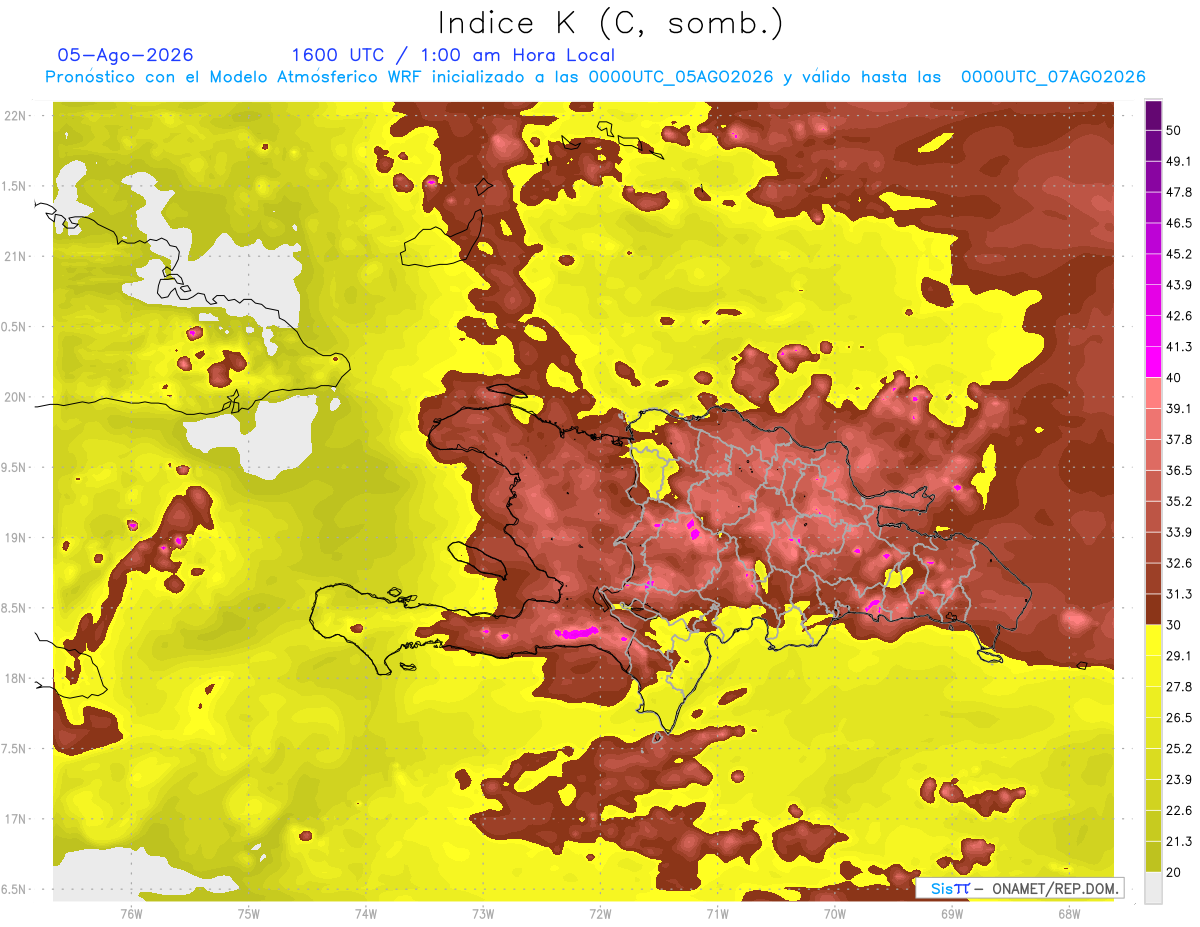Click the legend value '32.6'
This screenshot has height=927, width=1200.
click(x=1179, y=563)
